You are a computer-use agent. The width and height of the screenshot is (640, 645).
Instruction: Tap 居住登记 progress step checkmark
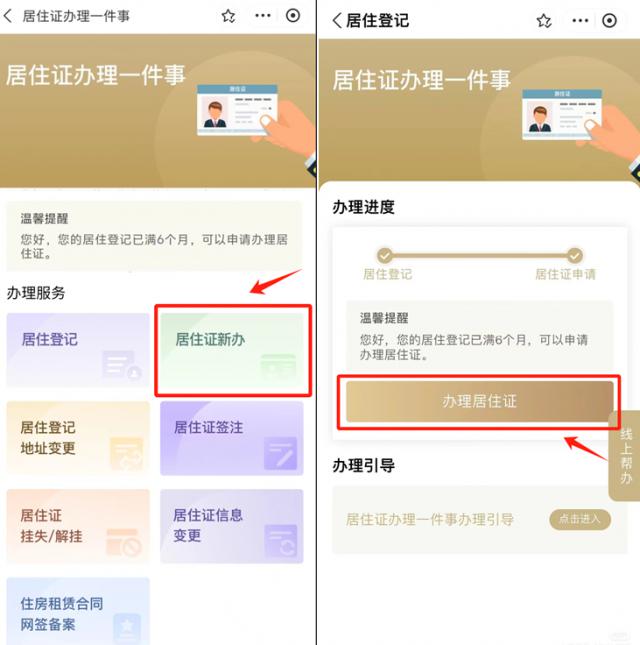(385, 255)
